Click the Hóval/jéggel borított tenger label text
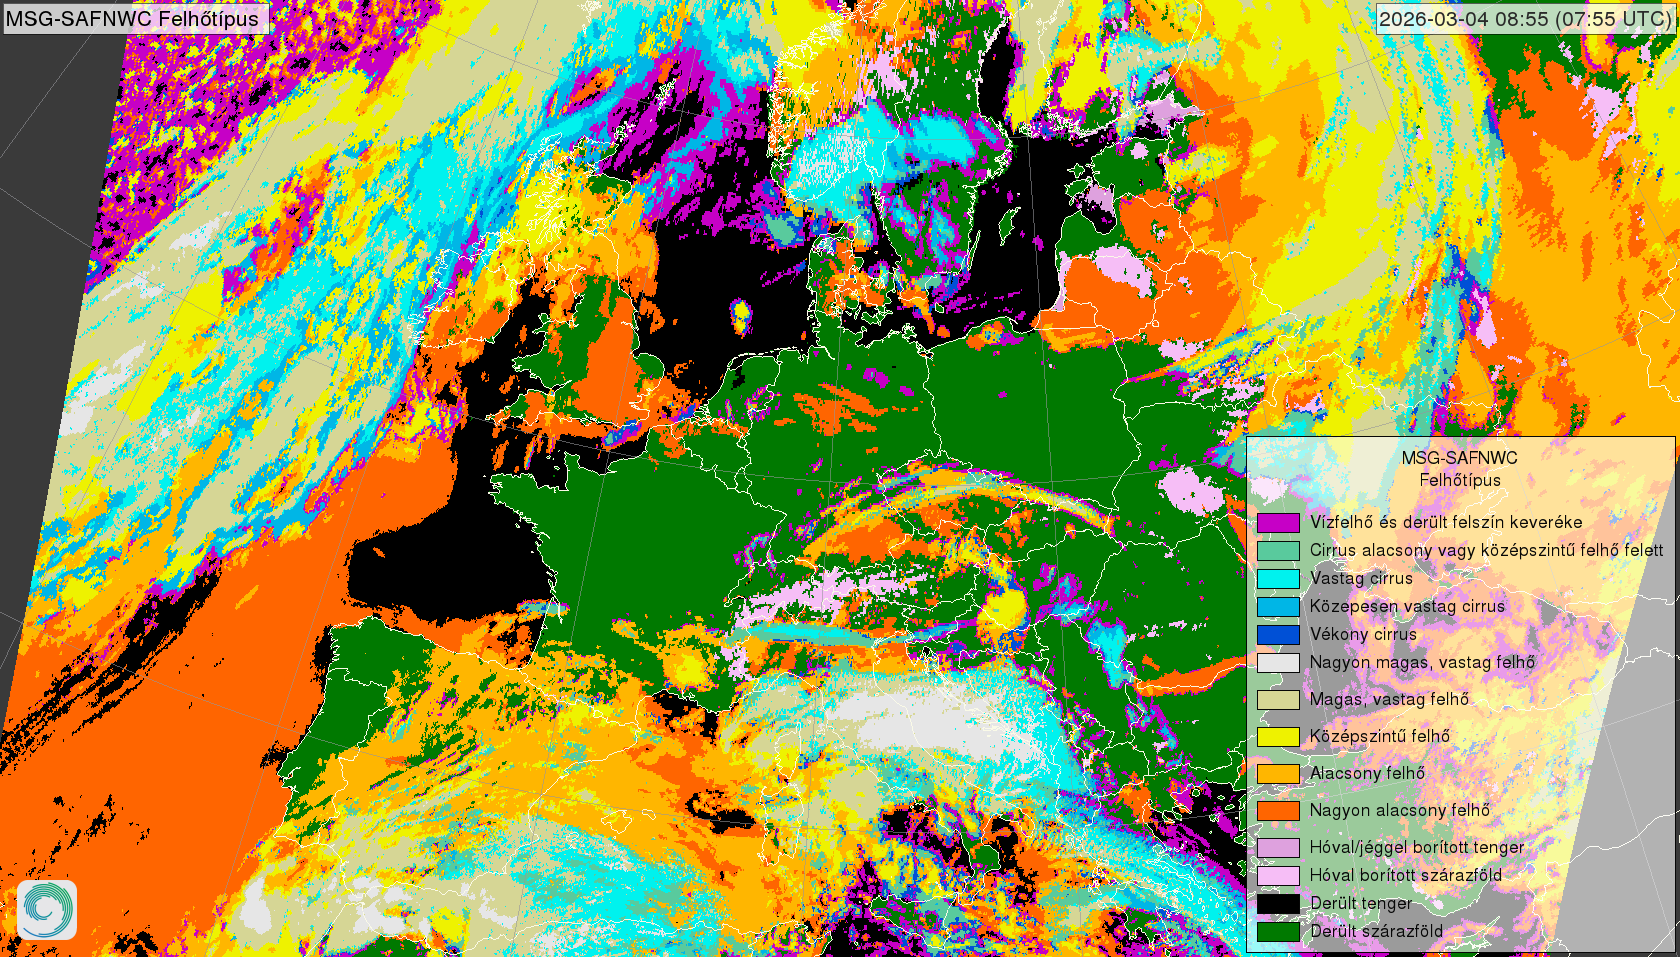Screen dimensions: 1680x957 coord(1416,847)
